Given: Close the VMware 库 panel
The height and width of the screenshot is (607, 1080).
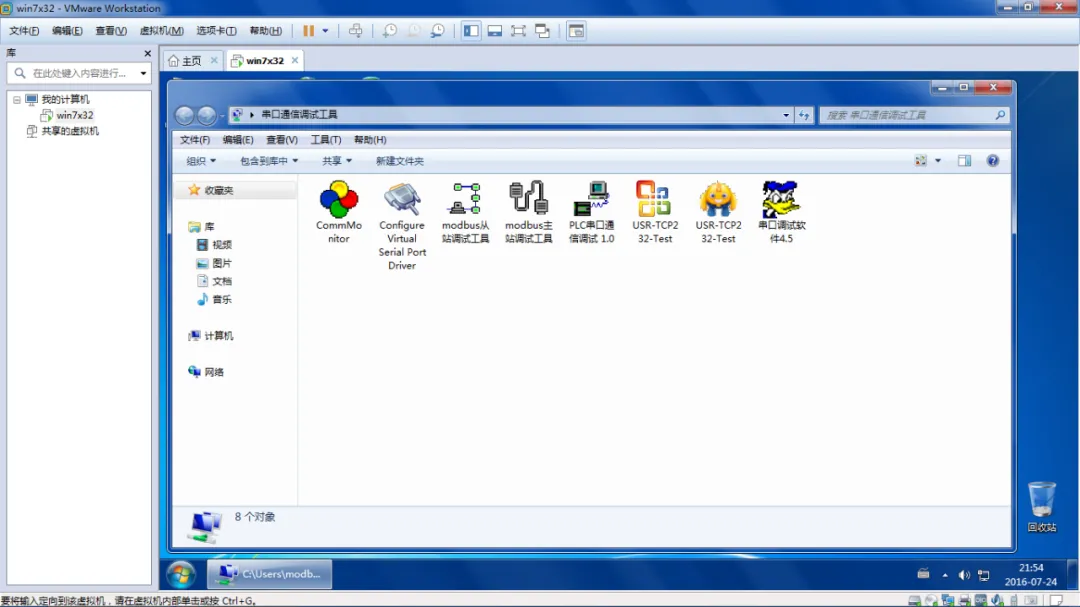Looking at the screenshot, I should click(x=147, y=53).
